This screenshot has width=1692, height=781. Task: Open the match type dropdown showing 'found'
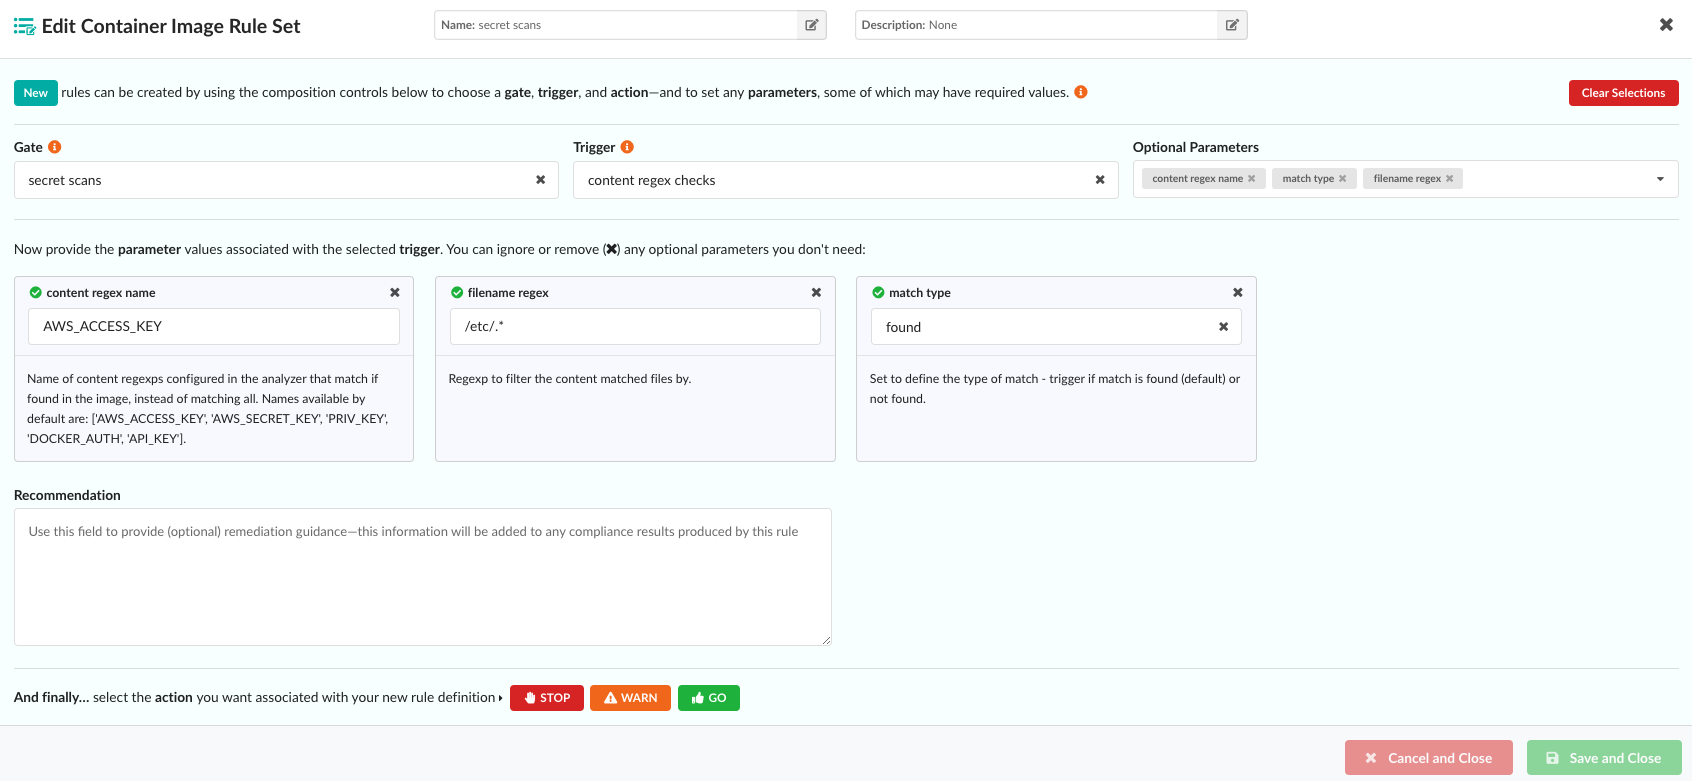click(1040, 327)
